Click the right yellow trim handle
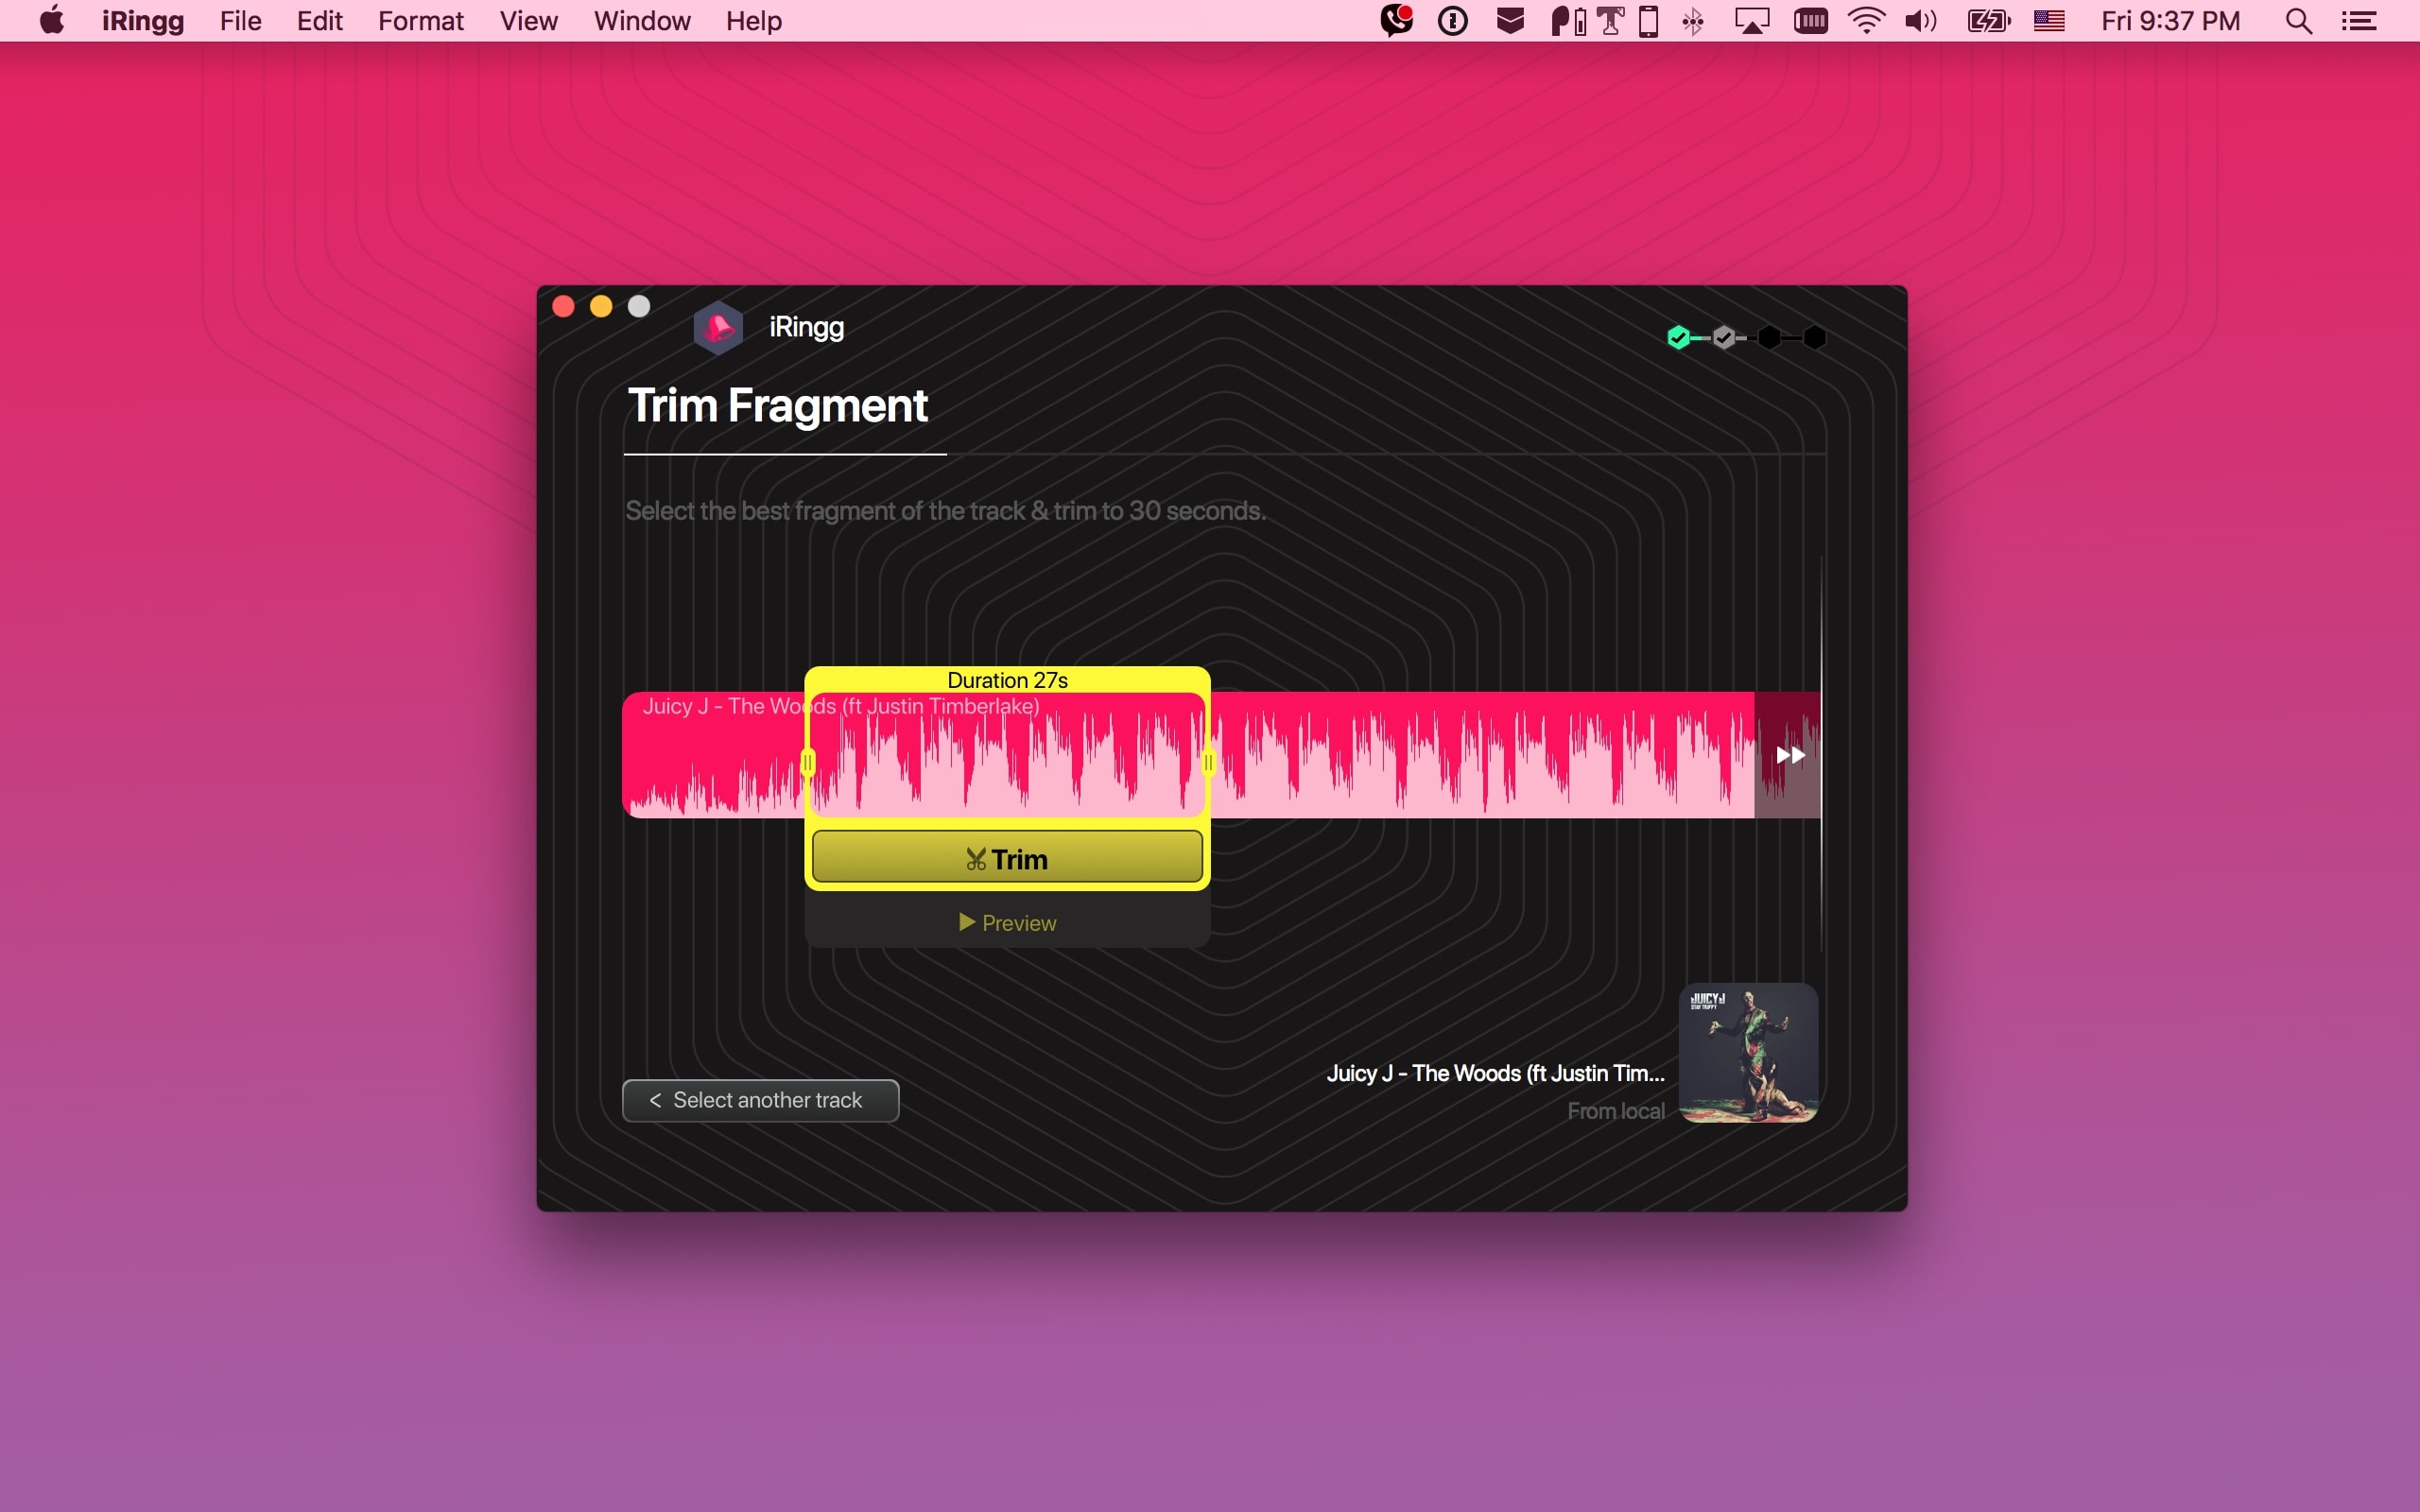Image resolution: width=2420 pixels, height=1512 pixels. click(1208, 763)
